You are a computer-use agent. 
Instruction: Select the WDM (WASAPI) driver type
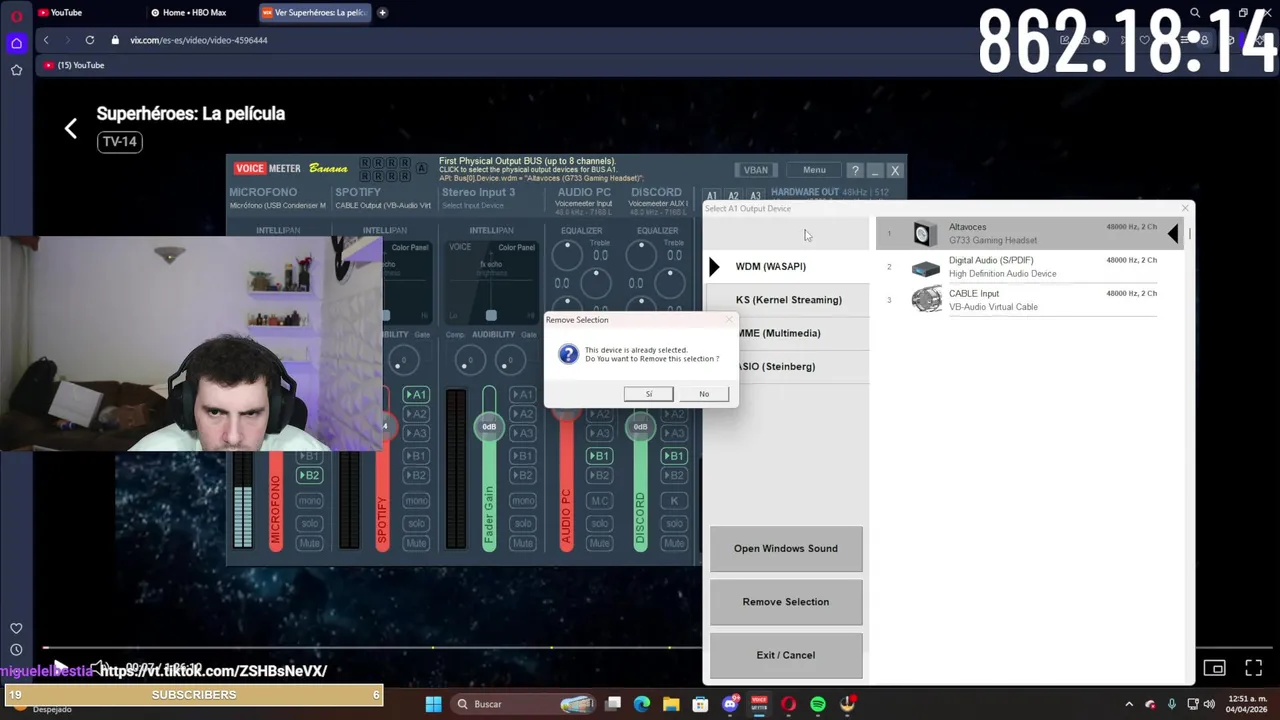[786, 266]
